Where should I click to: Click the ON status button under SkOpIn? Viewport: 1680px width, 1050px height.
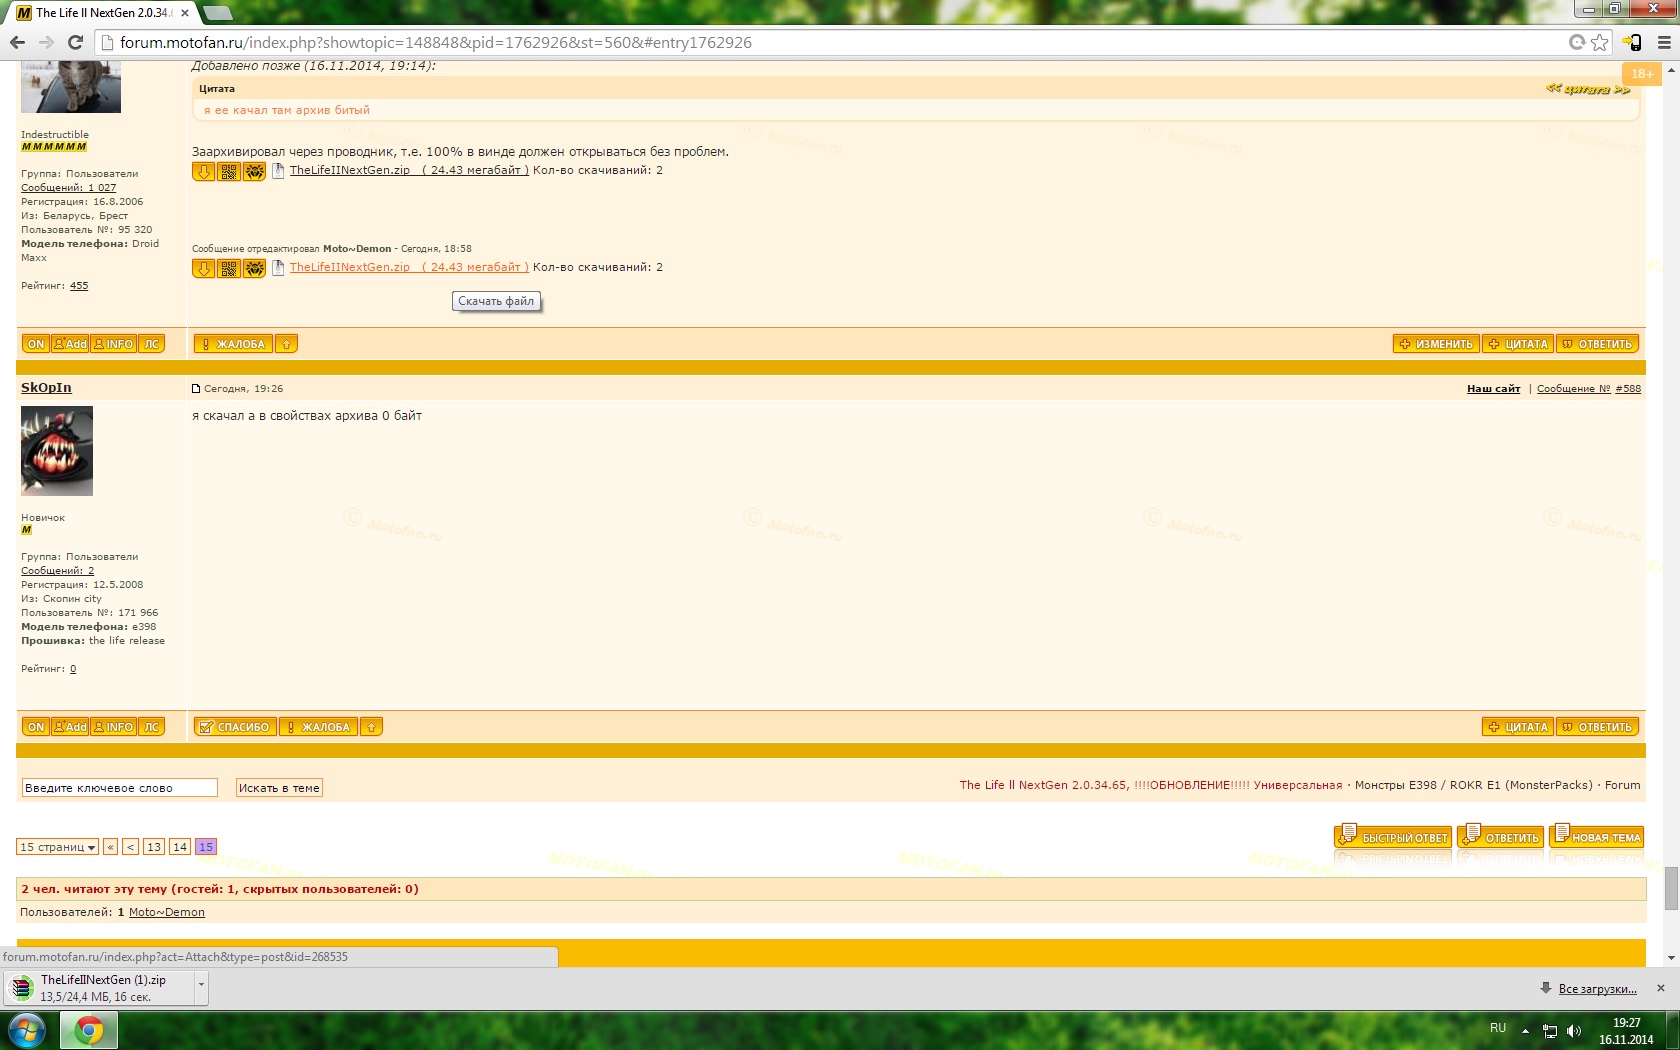[36, 727]
